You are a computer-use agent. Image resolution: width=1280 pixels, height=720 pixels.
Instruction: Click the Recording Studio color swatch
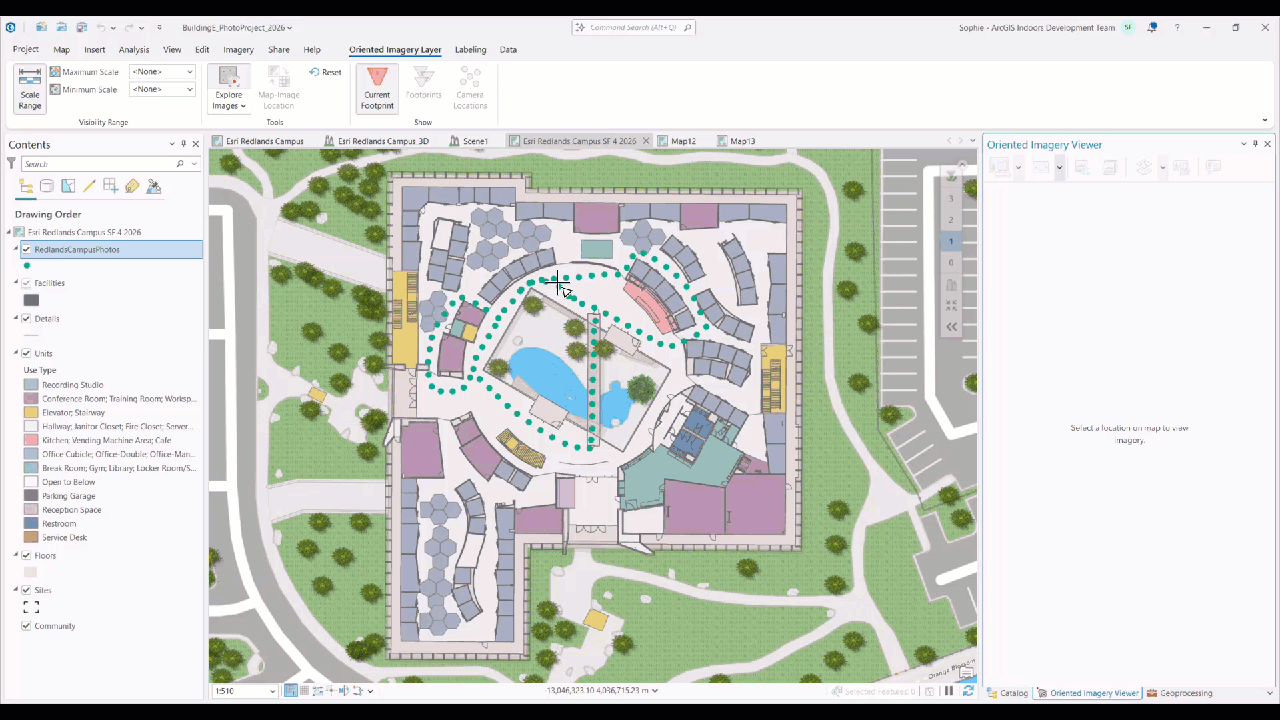[31, 385]
